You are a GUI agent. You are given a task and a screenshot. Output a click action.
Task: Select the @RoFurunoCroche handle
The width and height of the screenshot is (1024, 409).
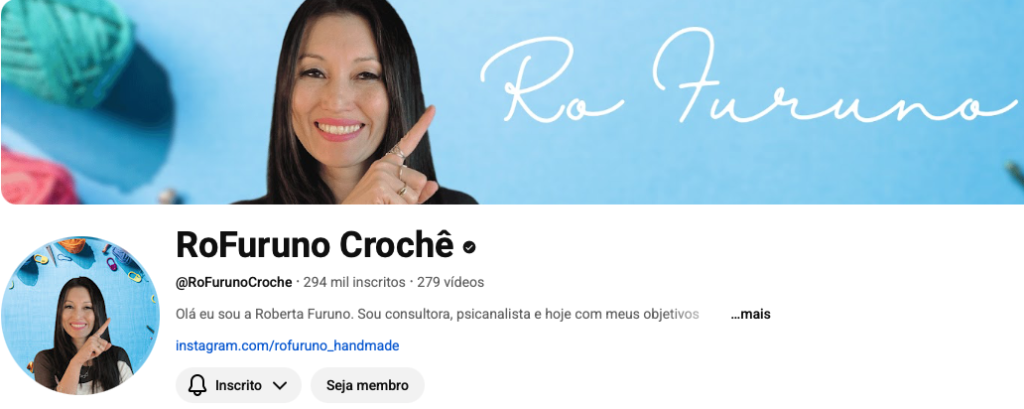click(234, 282)
